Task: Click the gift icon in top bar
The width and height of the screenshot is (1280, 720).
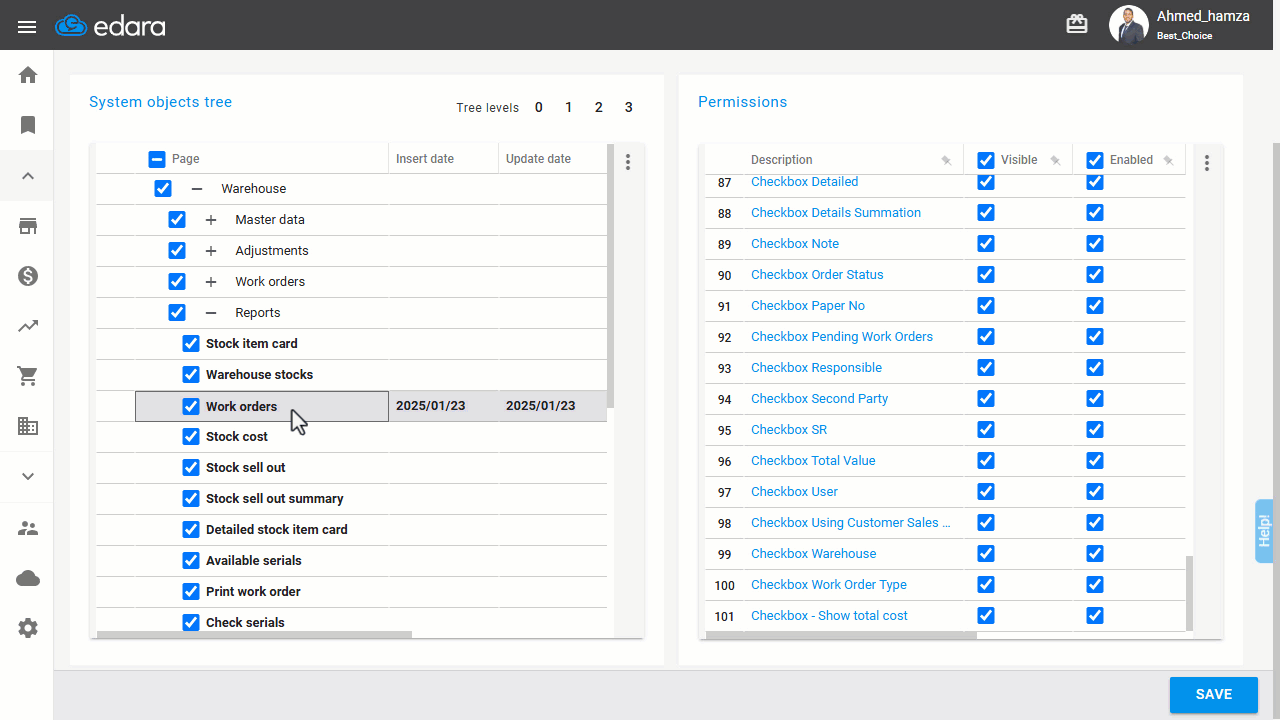Action: (1077, 24)
